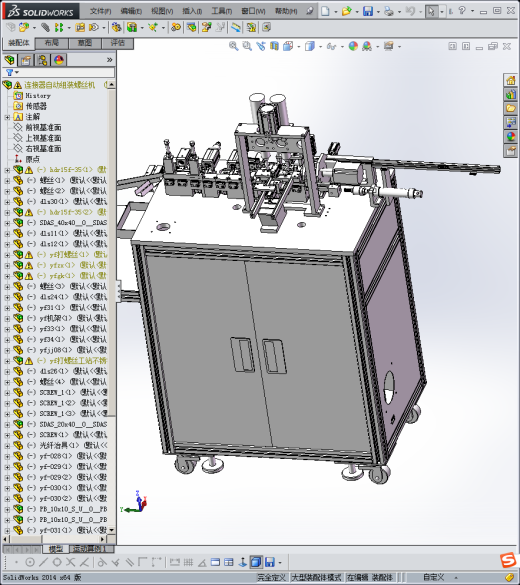Open the Section View tool icon
The image size is (520, 585).
(x=275, y=46)
